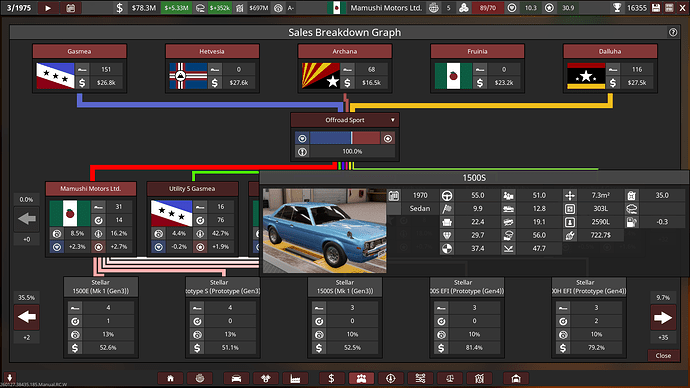
Task: Click the trophy icon beside 16355
Action: coord(617,8)
